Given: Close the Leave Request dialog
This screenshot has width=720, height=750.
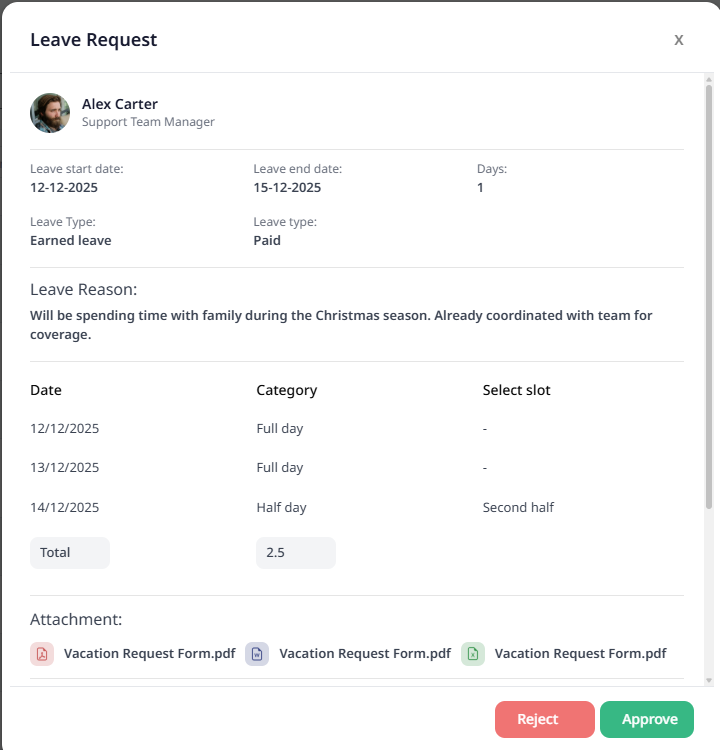Looking at the screenshot, I should coord(679,40).
